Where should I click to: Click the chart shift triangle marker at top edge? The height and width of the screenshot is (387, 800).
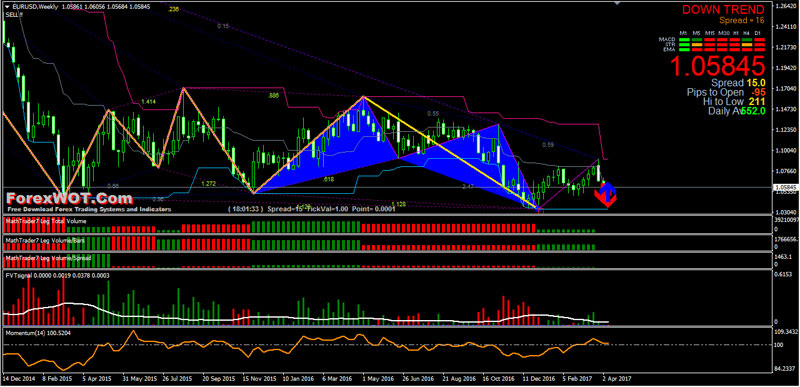[618, 3]
